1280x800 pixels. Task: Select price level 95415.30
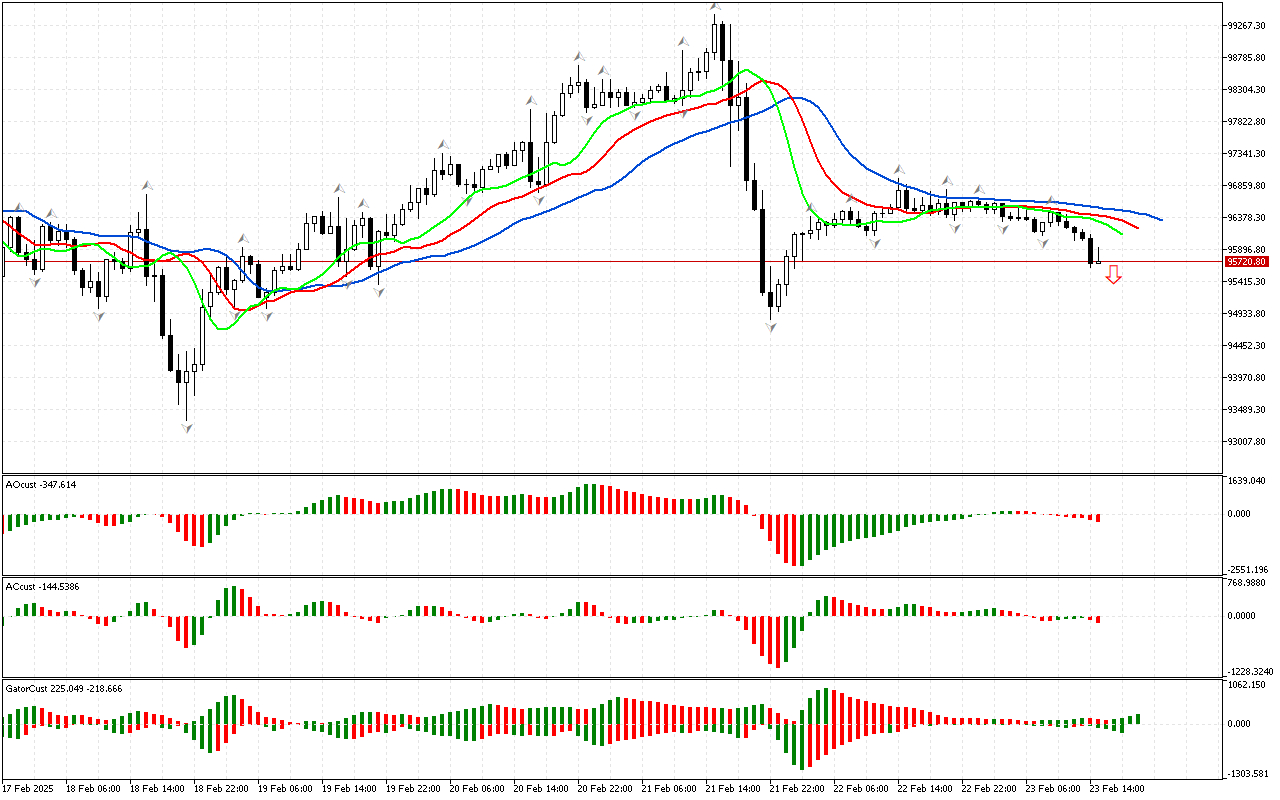pyautogui.click(x=1247, y=282)
